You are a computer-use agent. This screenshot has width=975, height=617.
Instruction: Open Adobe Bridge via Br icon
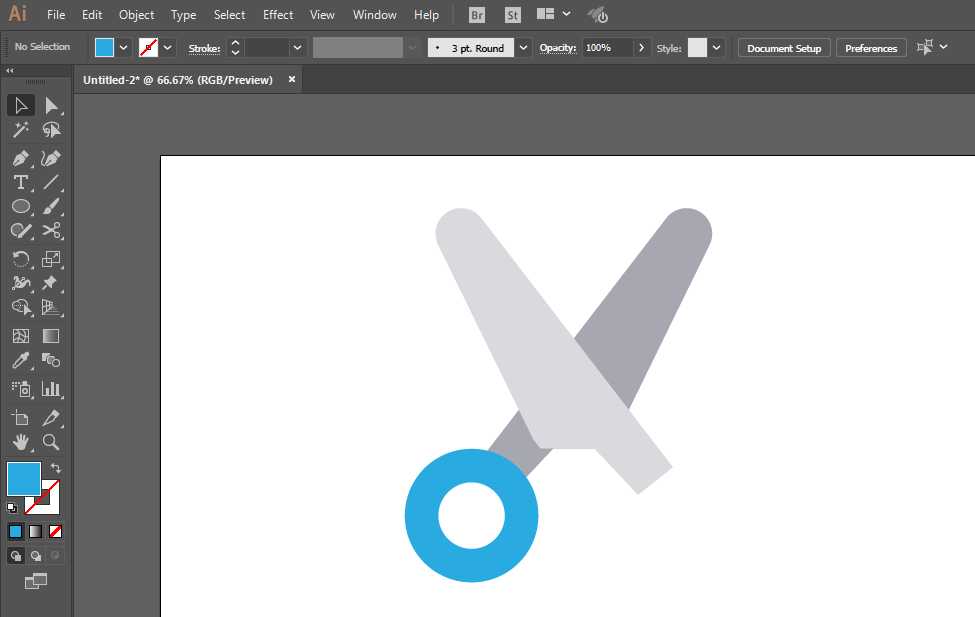pos(476,15)
